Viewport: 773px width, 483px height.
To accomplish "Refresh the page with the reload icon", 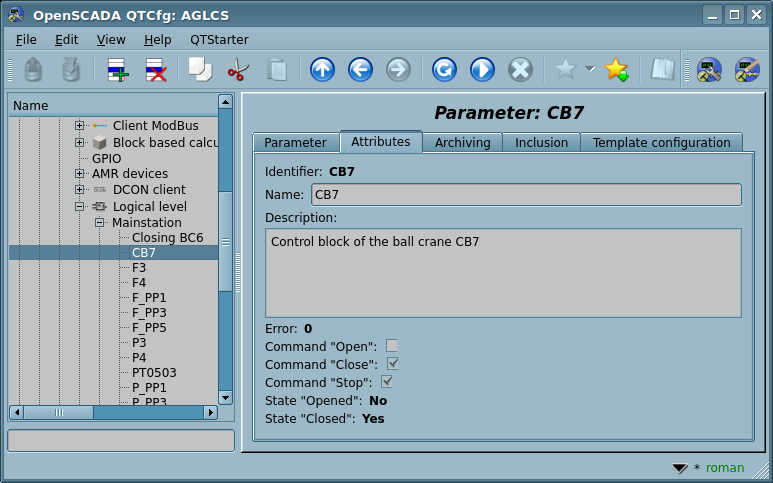I will [444, 70].
